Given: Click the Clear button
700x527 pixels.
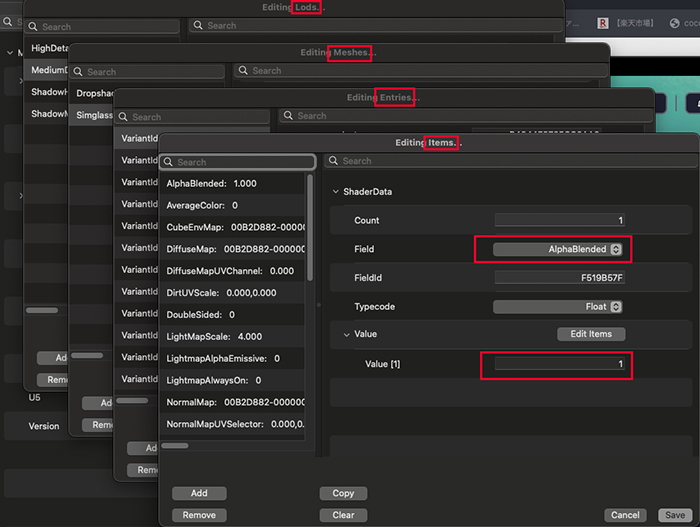Looking at the screenshot, I should [x=343, y=515].
